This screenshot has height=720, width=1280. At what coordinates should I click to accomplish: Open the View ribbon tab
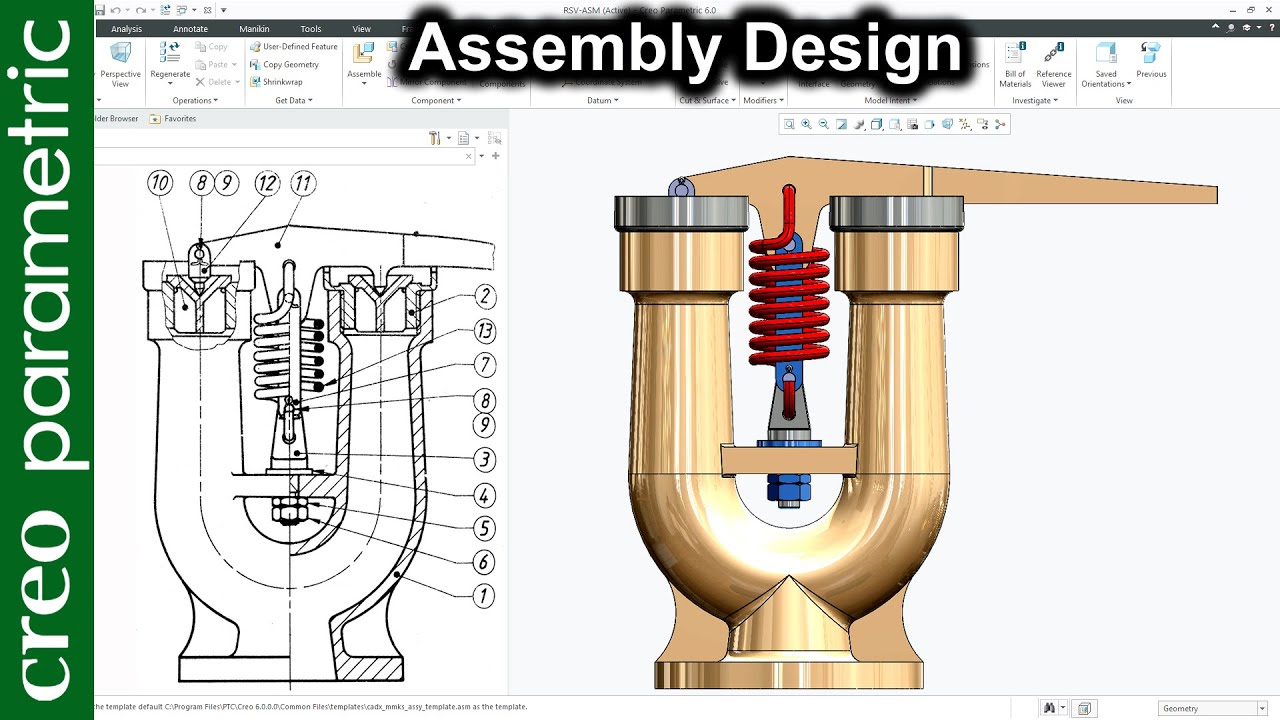[x=362, y=29]
